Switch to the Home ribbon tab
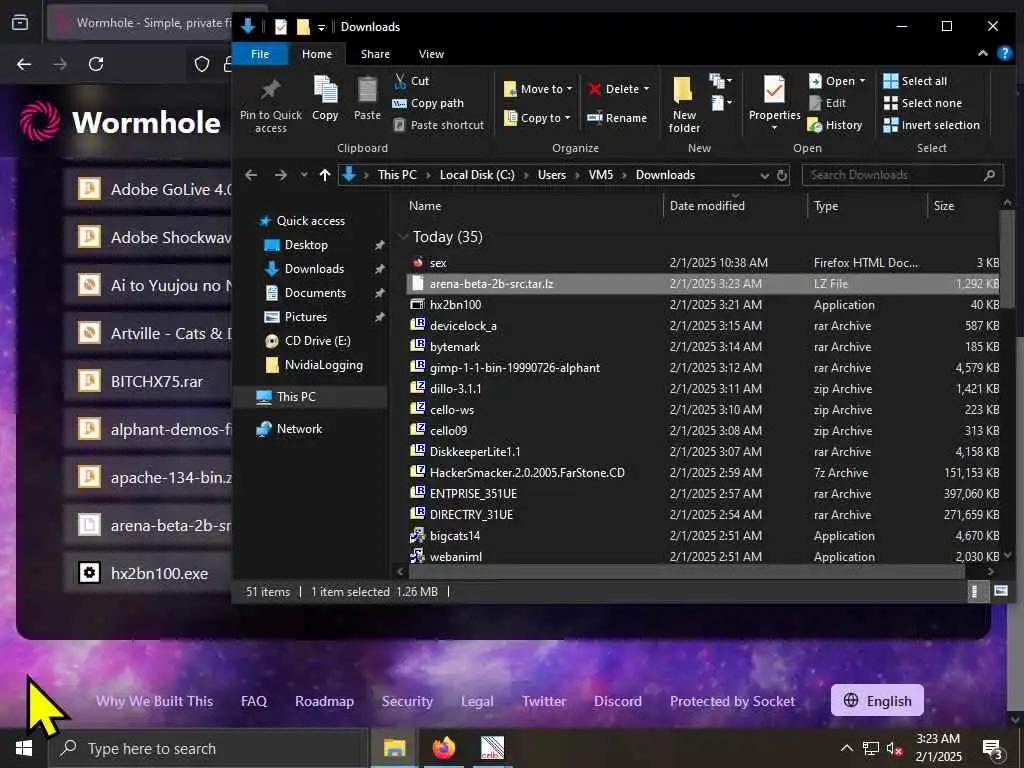 (317, 54)
